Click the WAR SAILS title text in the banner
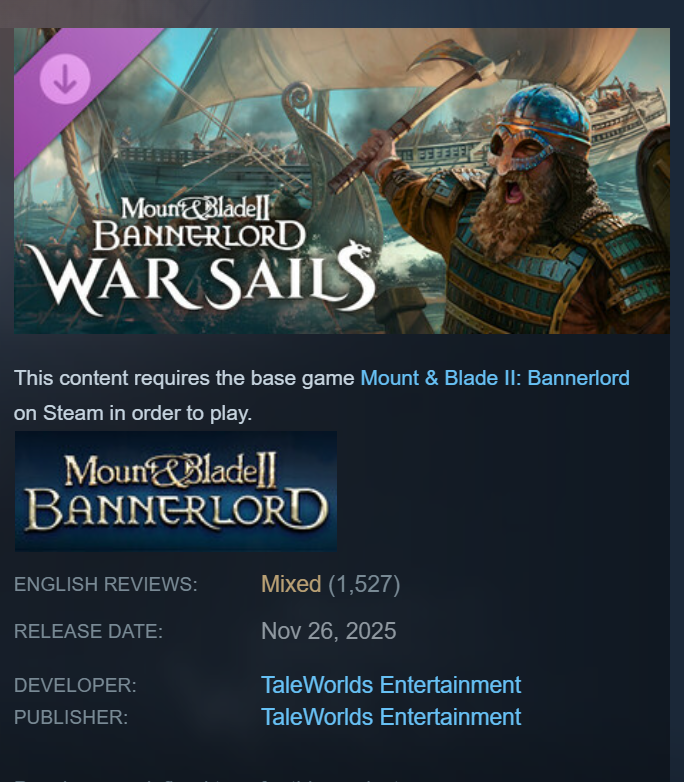 click(200, 279)
